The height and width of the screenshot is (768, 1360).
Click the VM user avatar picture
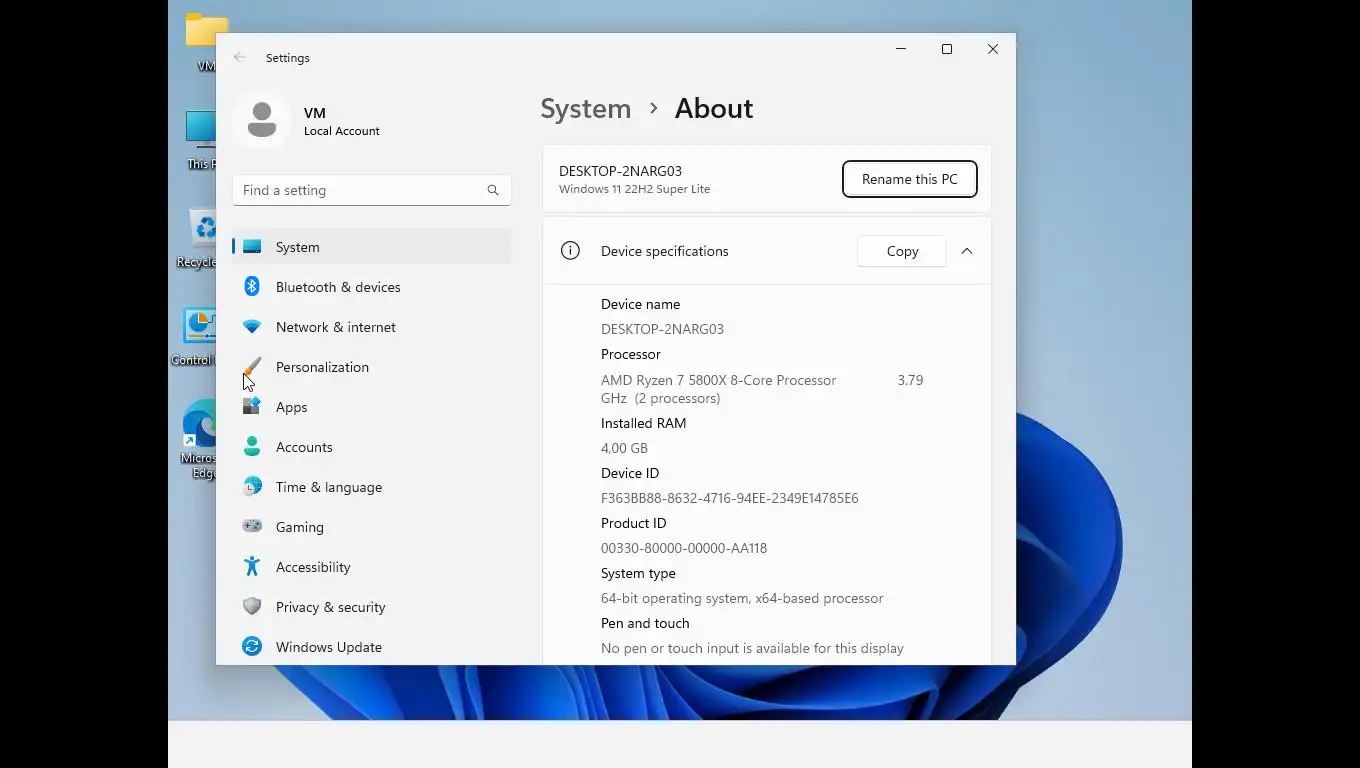(x=262, y=120)
